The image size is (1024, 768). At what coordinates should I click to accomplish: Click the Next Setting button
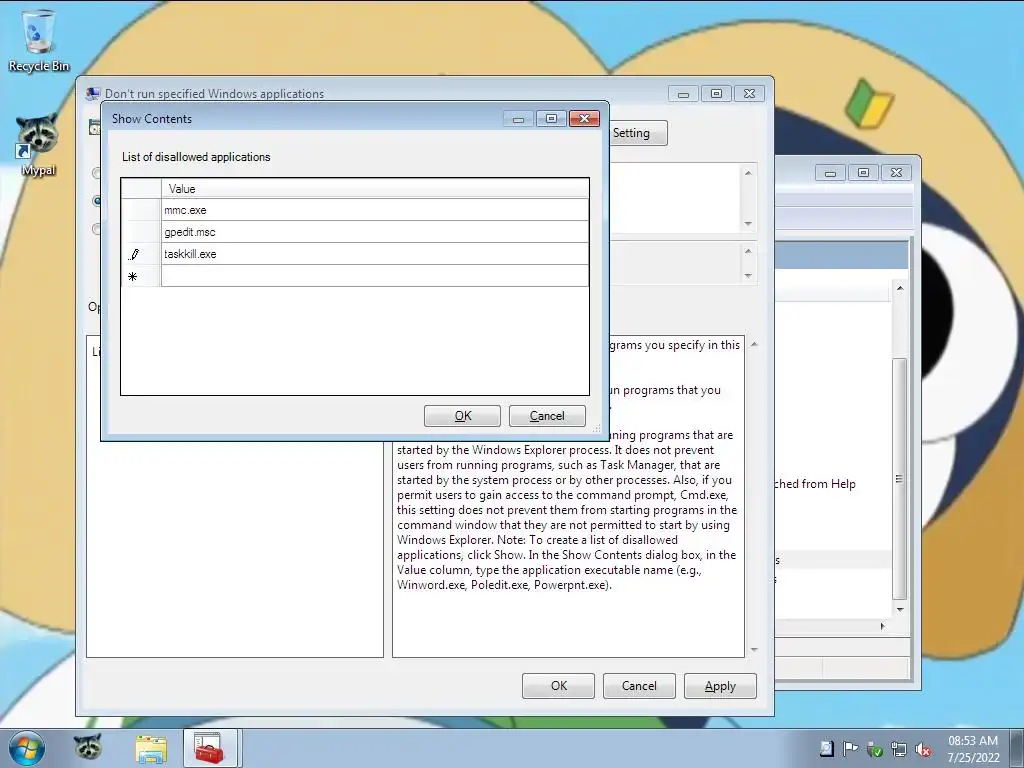[x=638, y=133]
